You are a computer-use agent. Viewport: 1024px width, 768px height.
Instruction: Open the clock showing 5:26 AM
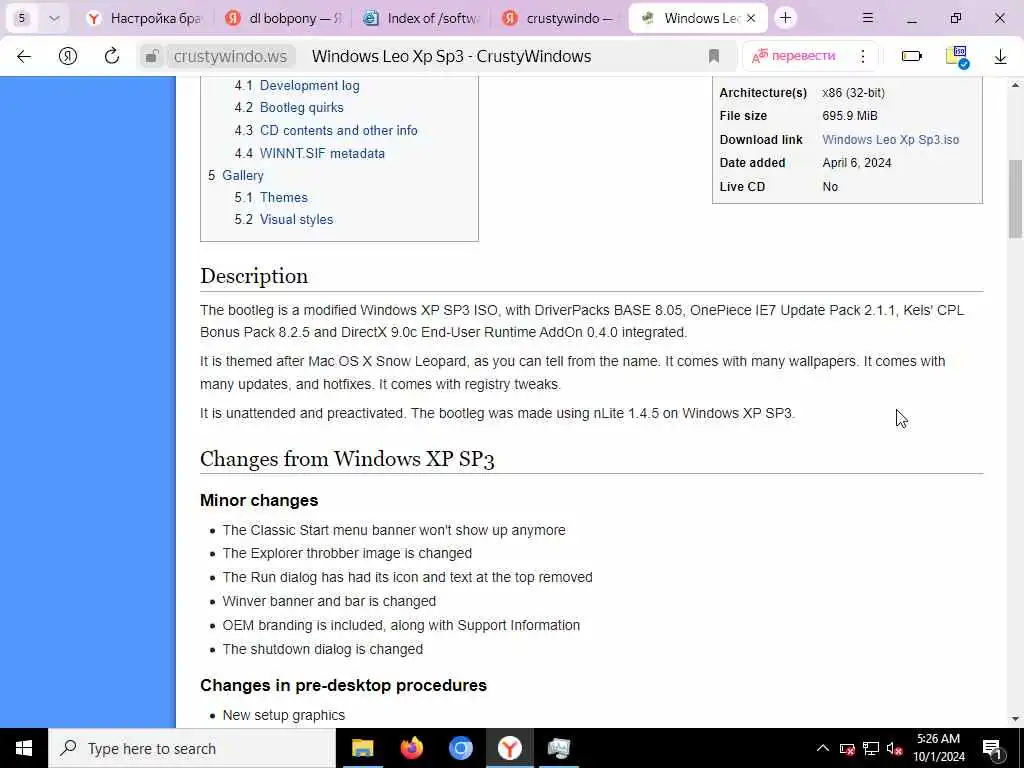[x=938, y=748]
